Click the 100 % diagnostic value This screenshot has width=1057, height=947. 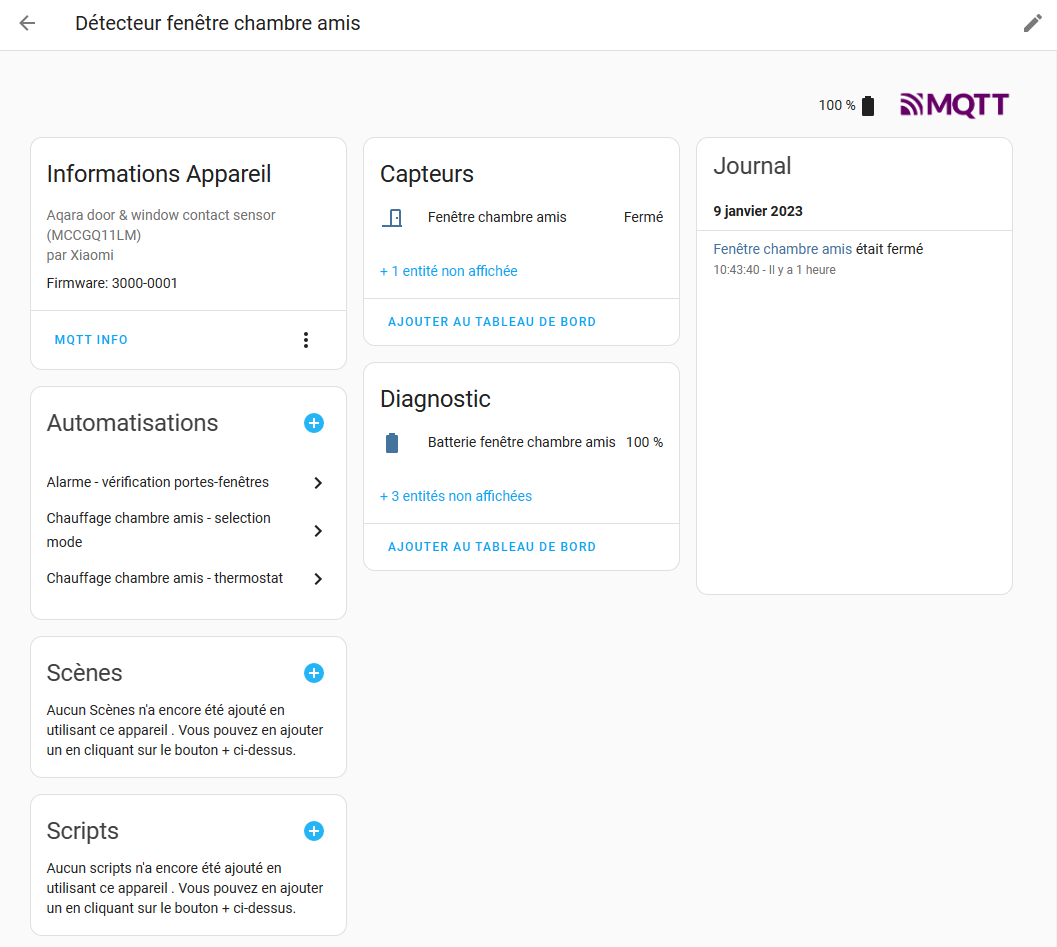pyautogui.click(x=644, y=442)
